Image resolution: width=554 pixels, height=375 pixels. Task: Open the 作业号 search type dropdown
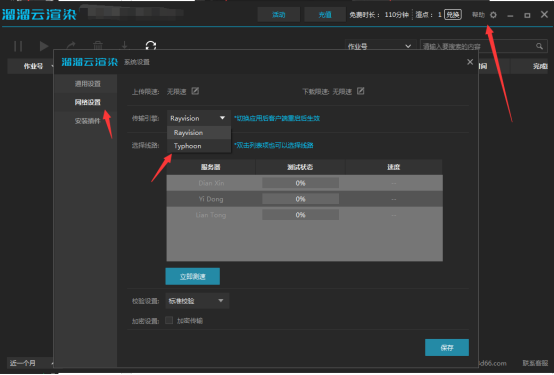pos(380,46)
